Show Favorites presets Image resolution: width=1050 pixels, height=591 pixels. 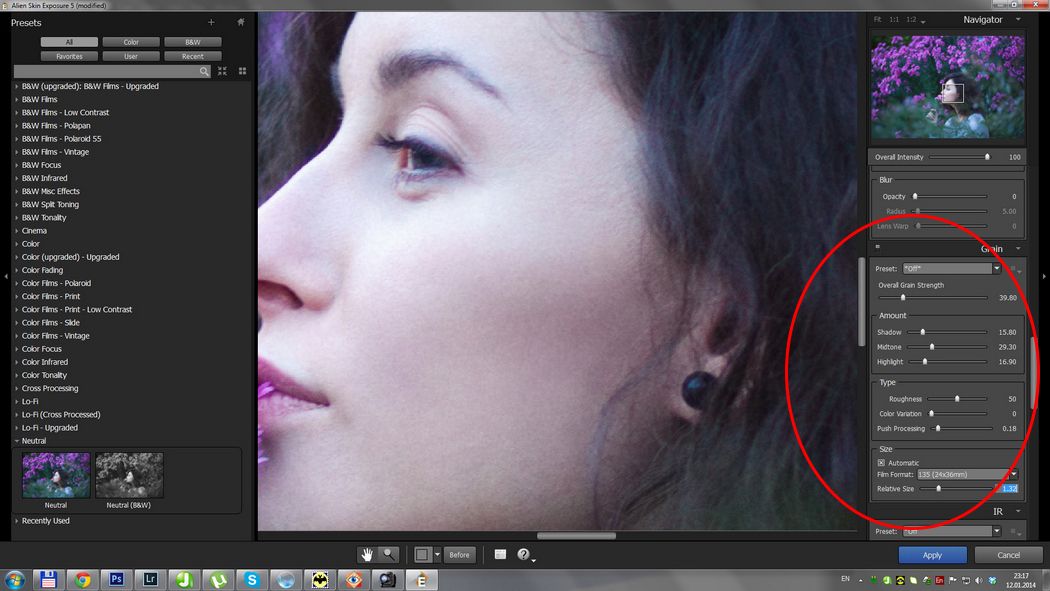tap(69, 56)
